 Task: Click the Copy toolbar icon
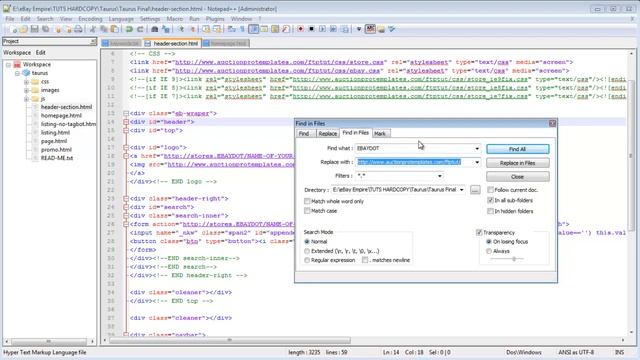(104, 29)
